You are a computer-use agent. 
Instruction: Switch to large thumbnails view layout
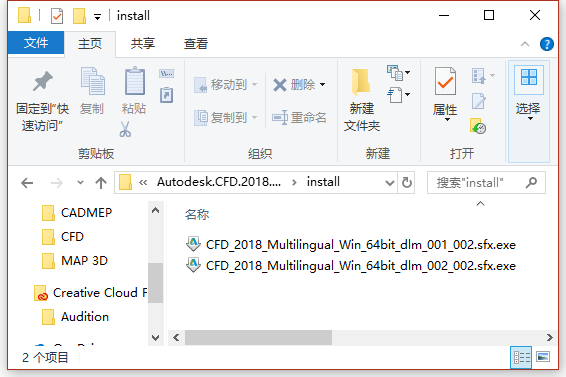point(543,357)
